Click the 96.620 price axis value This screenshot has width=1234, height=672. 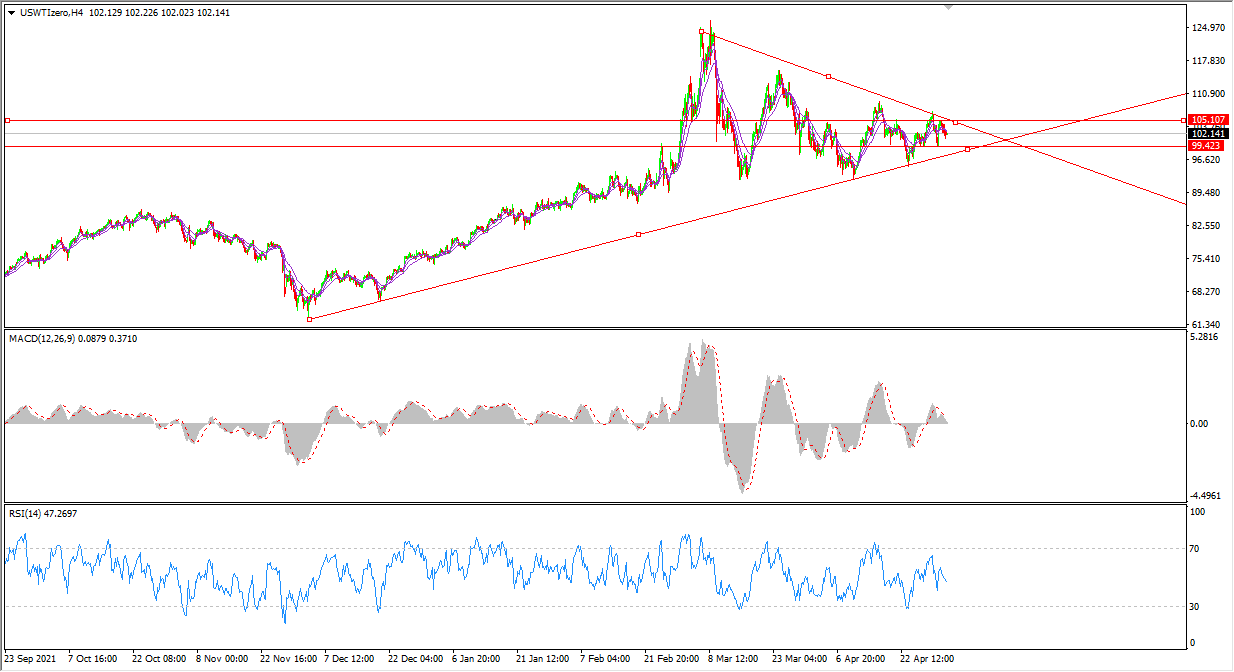(x=1206, y=160)
